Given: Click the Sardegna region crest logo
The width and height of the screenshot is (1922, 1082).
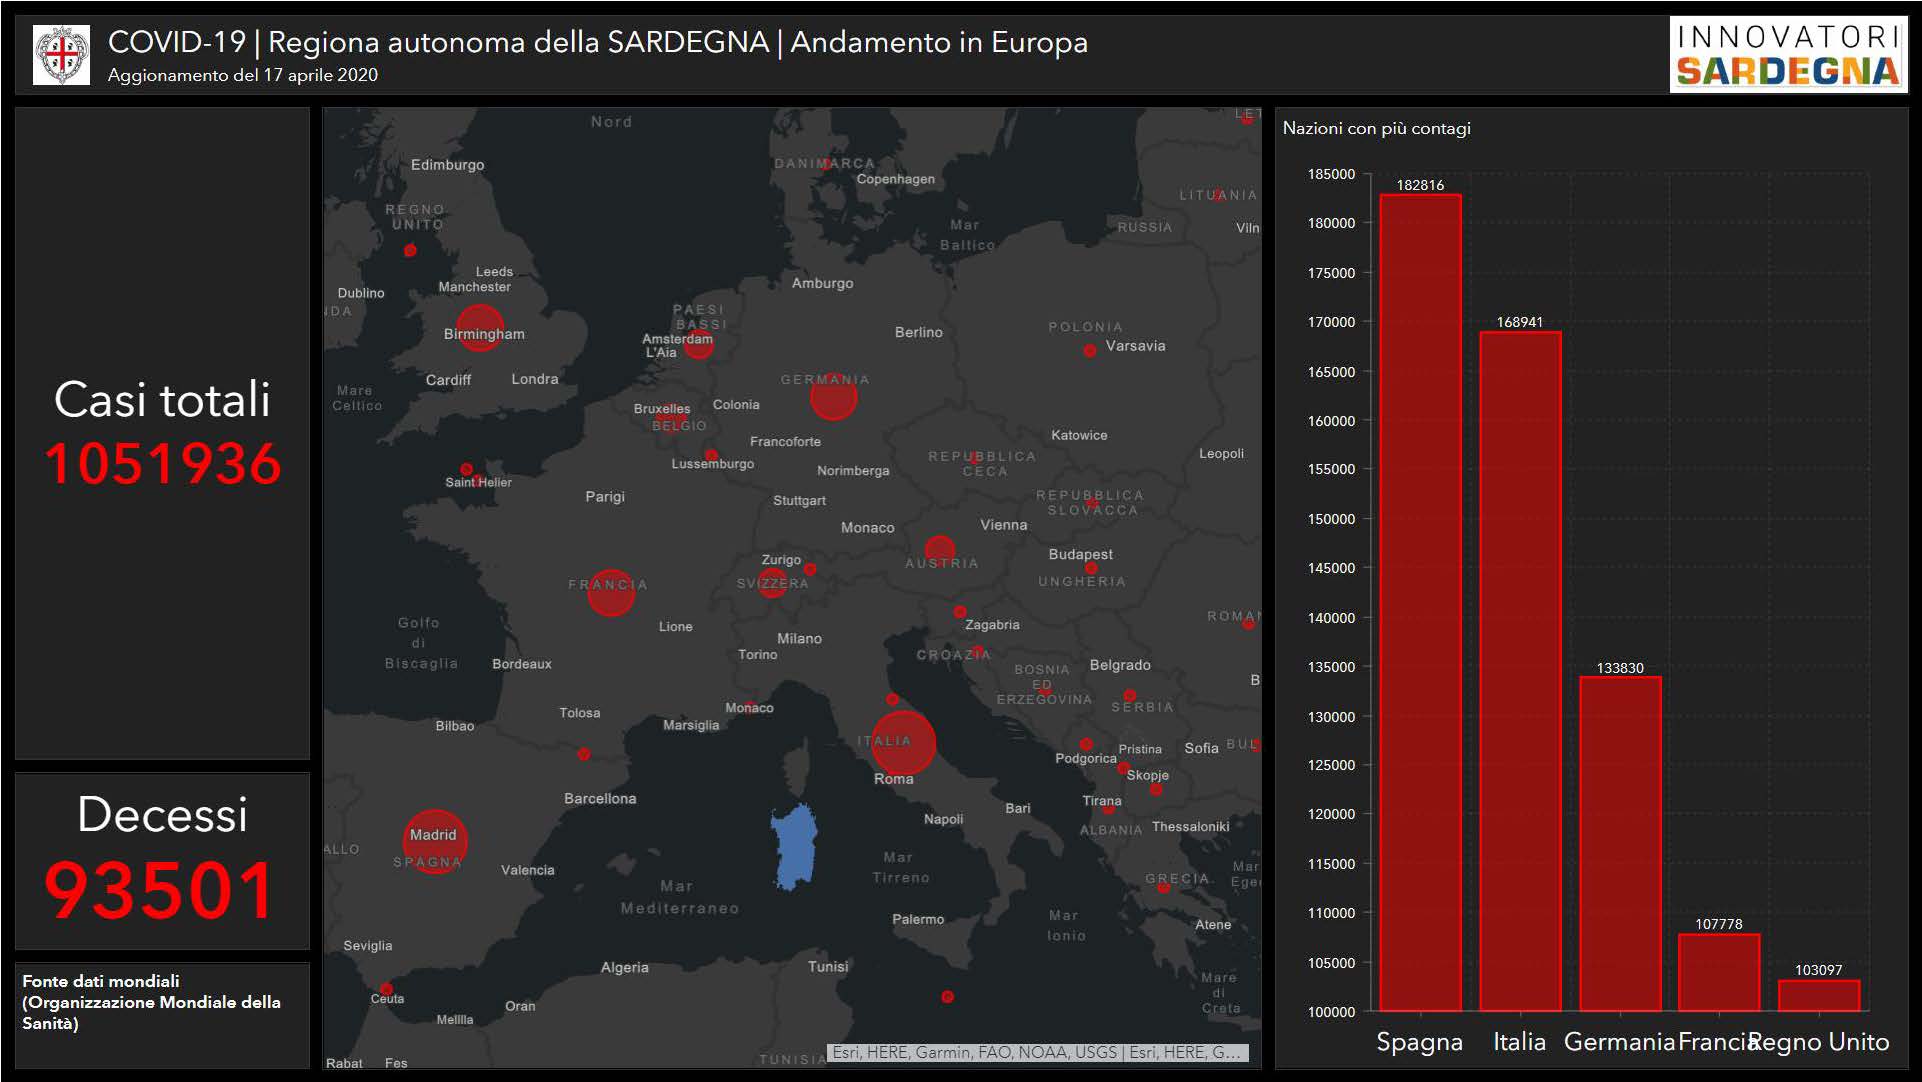Looking at the screenshot, I should click(x=61, y=55).
